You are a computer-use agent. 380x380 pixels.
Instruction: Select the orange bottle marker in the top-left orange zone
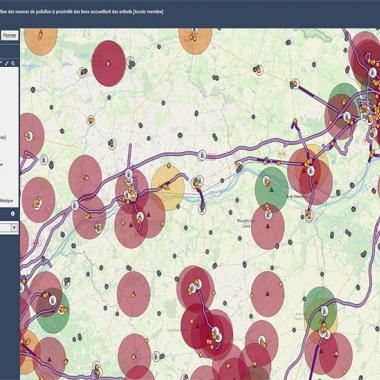[x=40, y=35]
